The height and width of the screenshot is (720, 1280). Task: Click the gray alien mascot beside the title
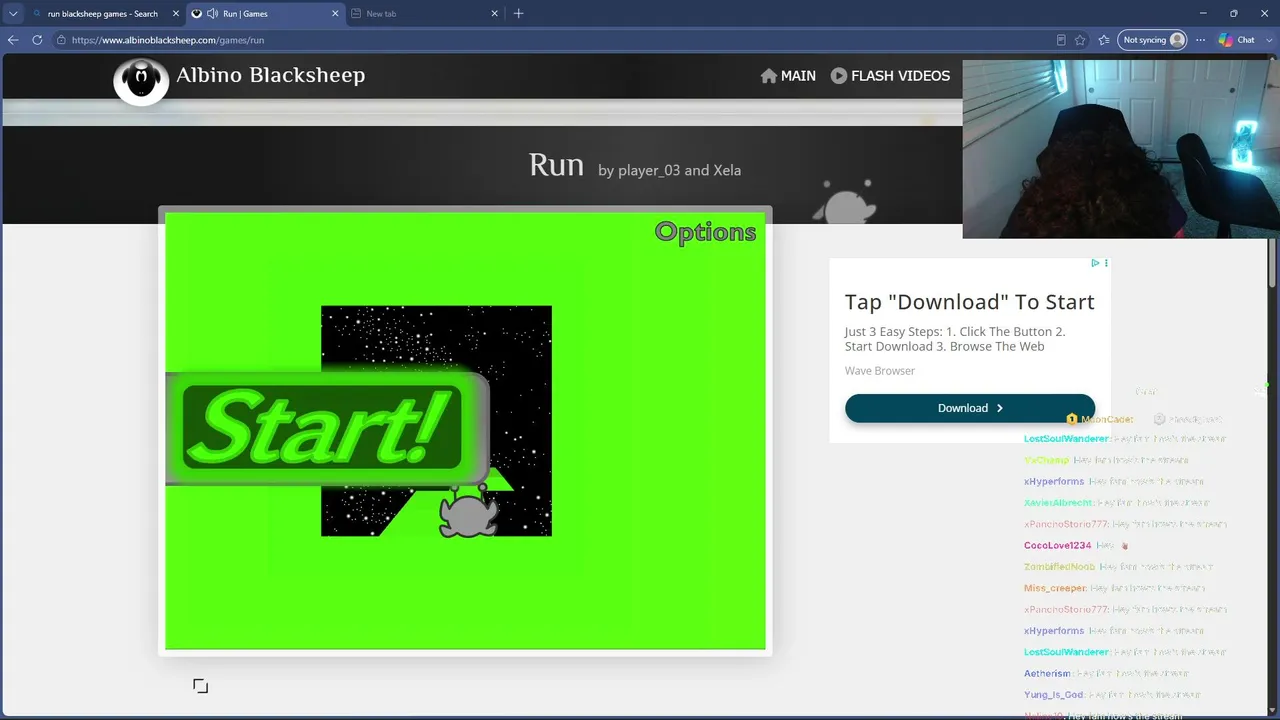click(x=845, y=202)
